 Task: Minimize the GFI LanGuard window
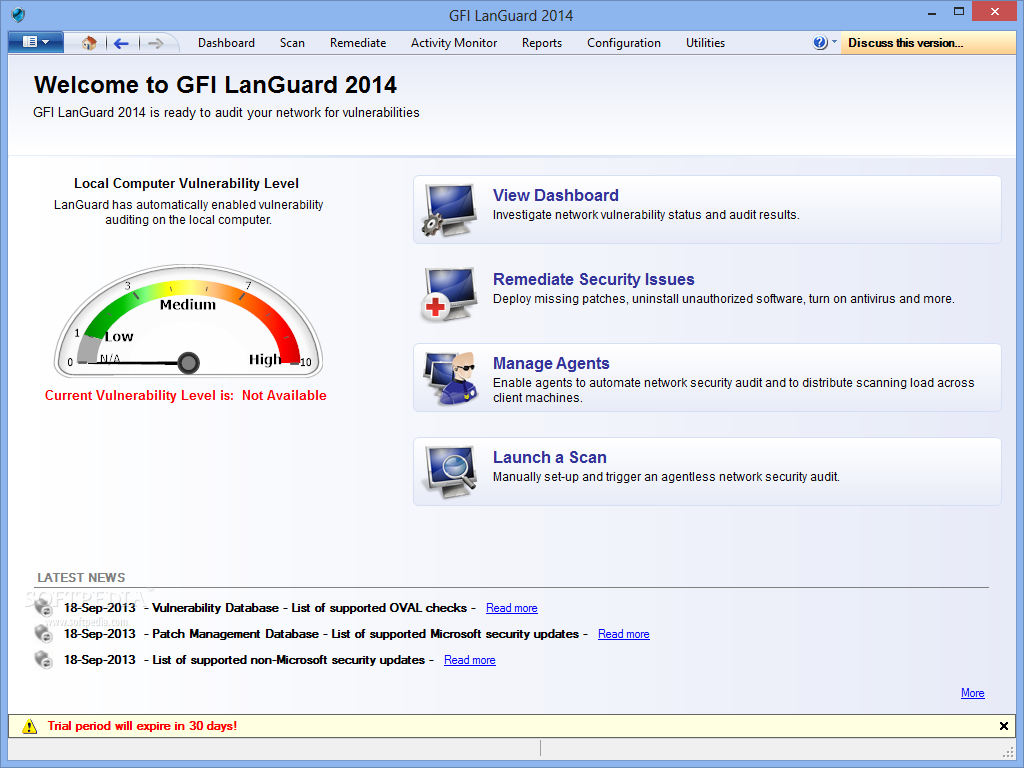932,12
